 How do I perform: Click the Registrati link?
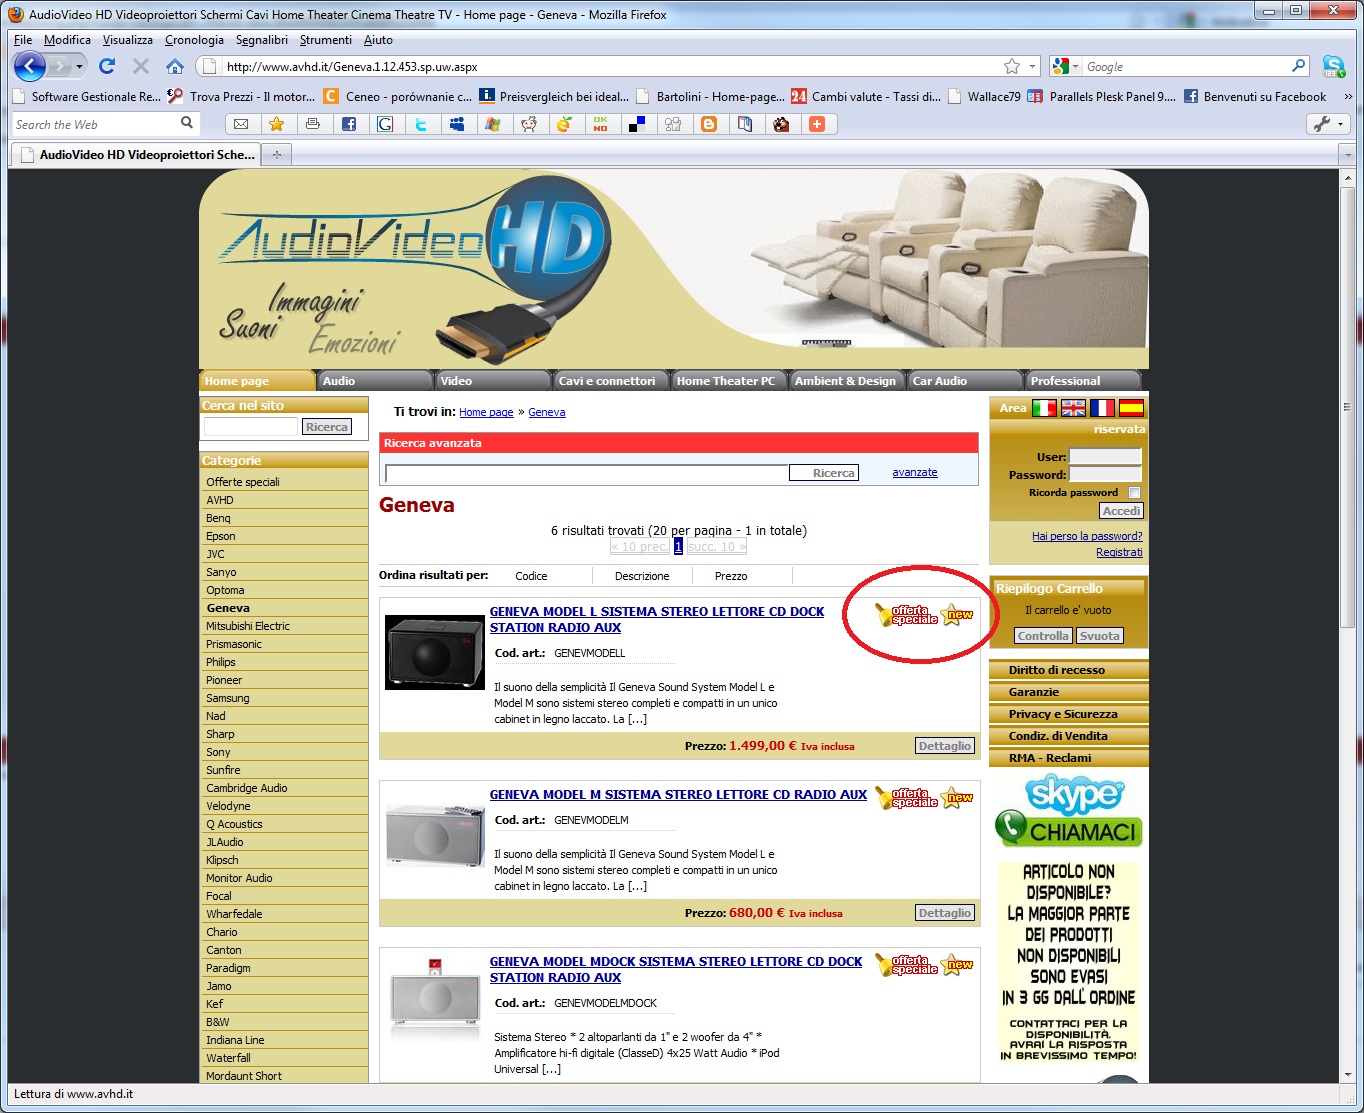click(1119, 552)
